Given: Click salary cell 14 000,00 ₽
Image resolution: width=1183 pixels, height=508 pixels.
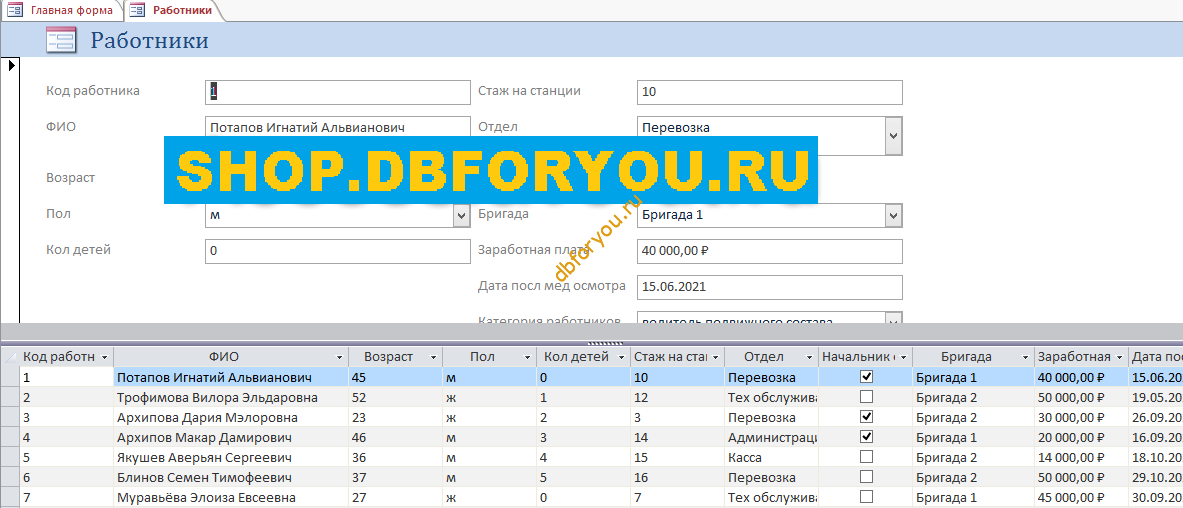Looking at the screenshot, I should pos(1081,457).
